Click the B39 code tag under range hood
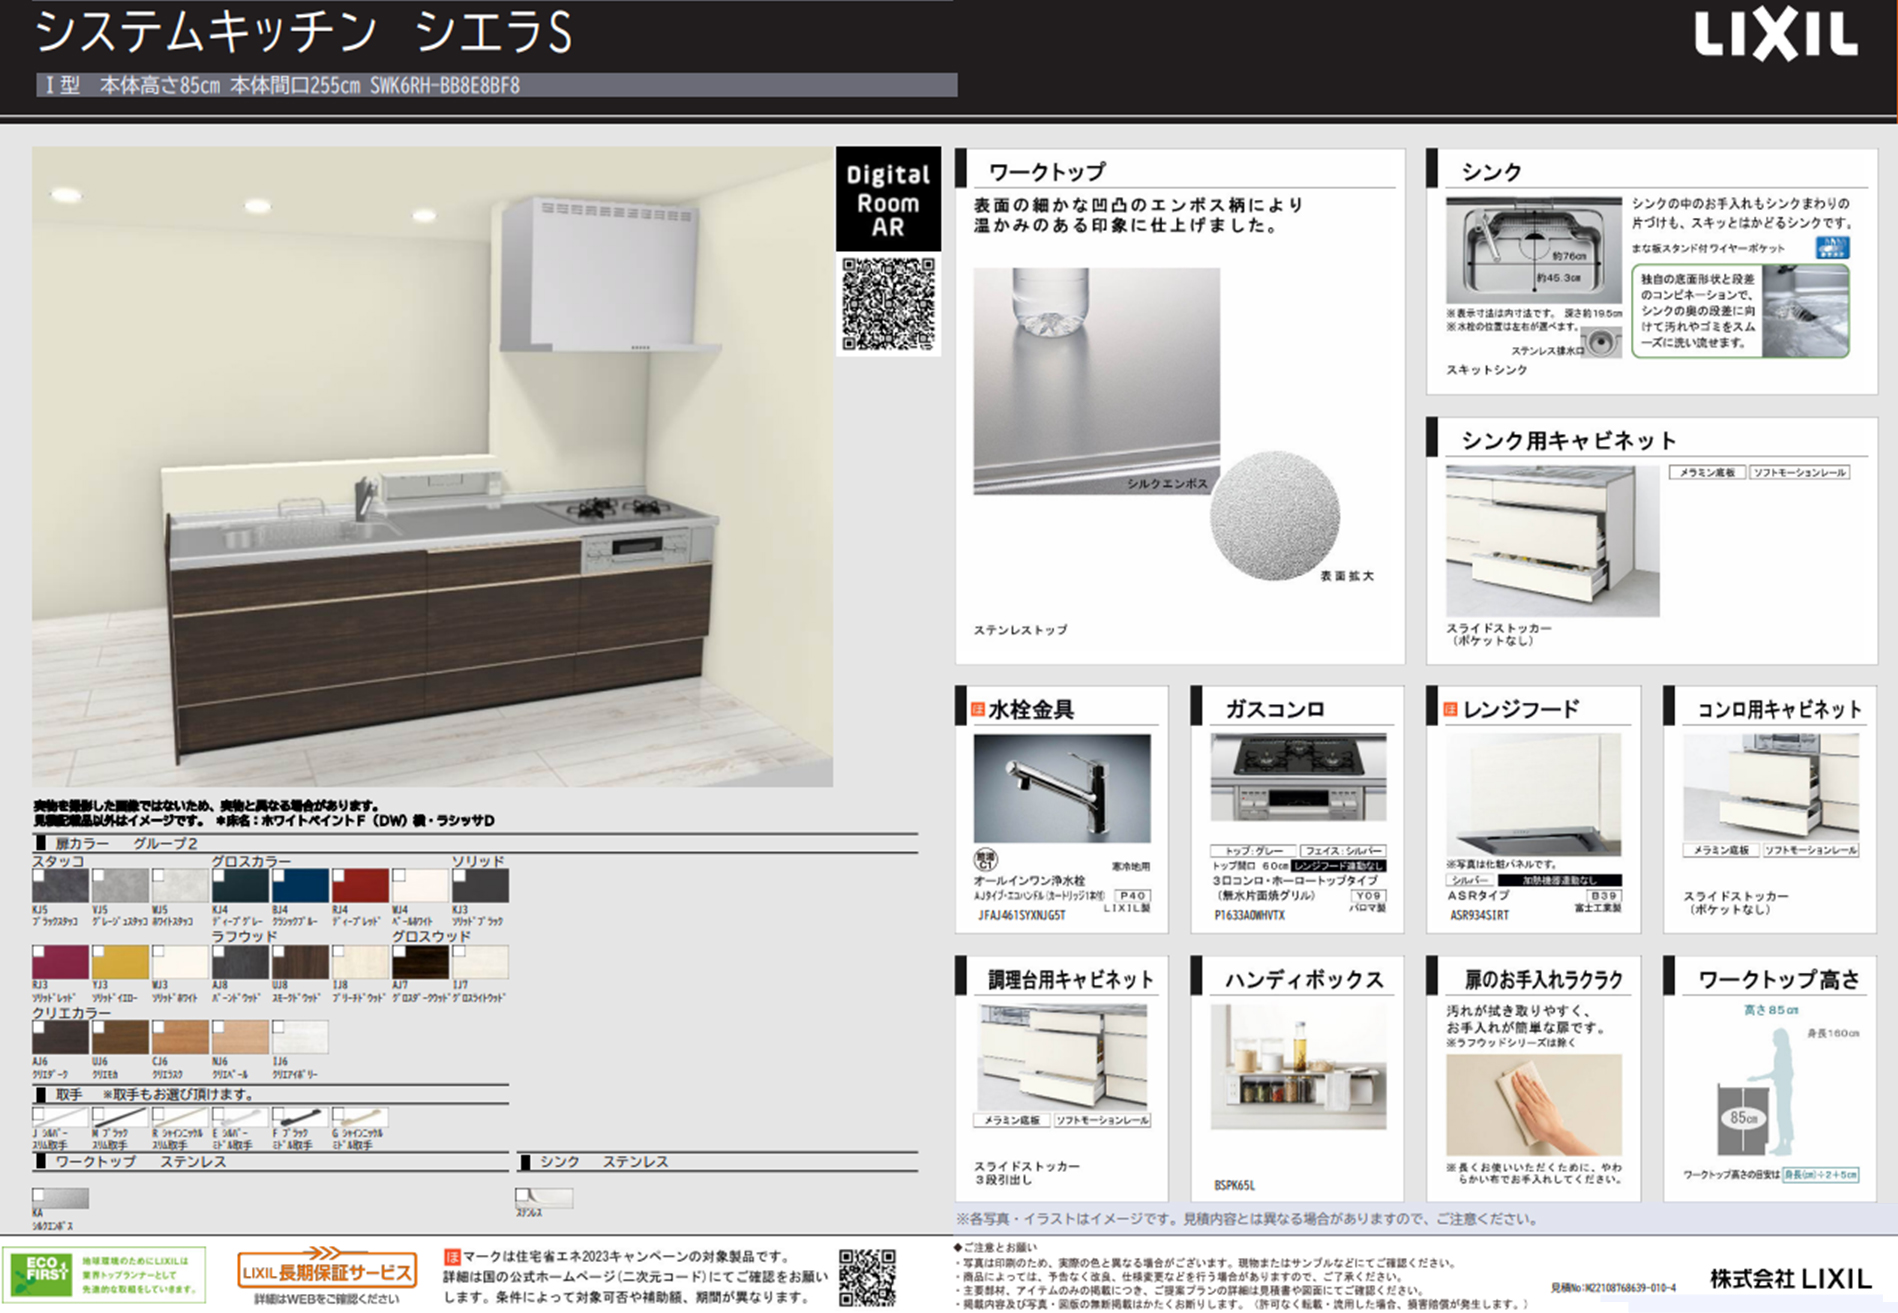The image size is (1898, 1313). click(x=1604, y=895)
